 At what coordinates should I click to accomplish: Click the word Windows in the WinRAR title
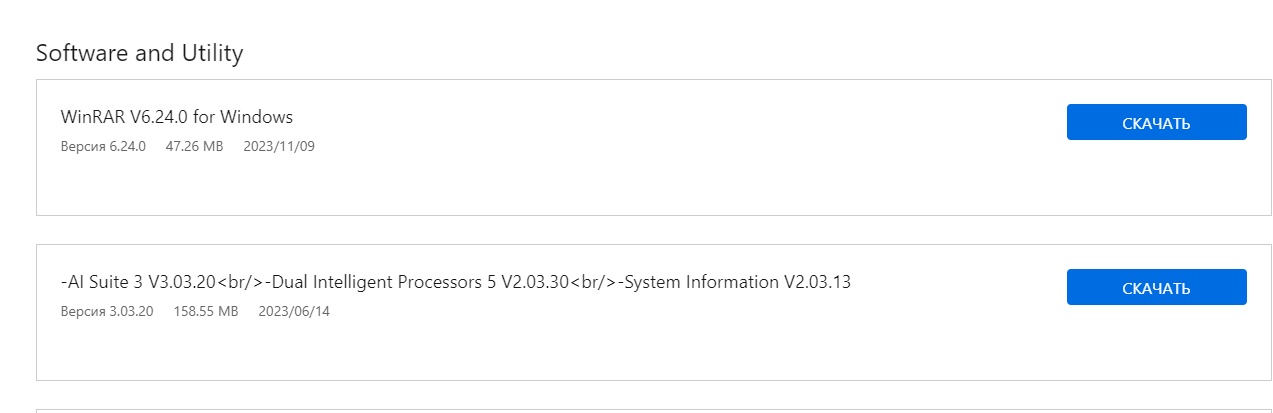click(x=256, y=117)
